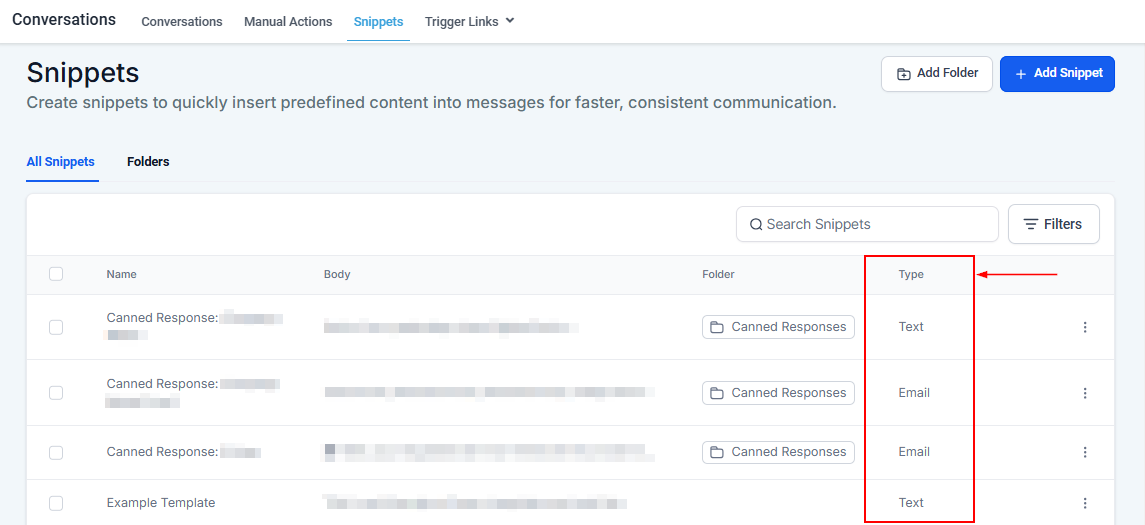The image size is (1145, 525).
Task: Toggle the select-all checkbox in table header
Action: [56, 274]
